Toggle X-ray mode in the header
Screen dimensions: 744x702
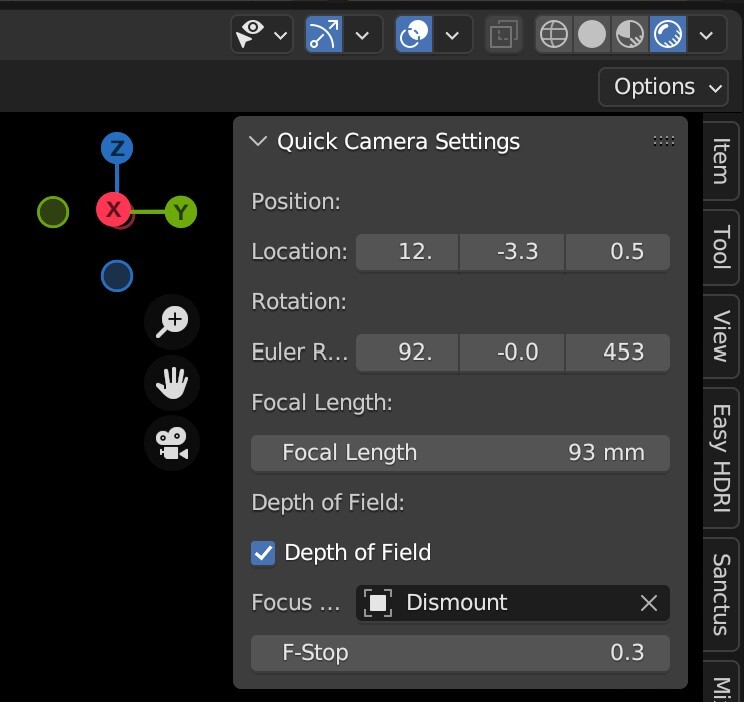502,35
